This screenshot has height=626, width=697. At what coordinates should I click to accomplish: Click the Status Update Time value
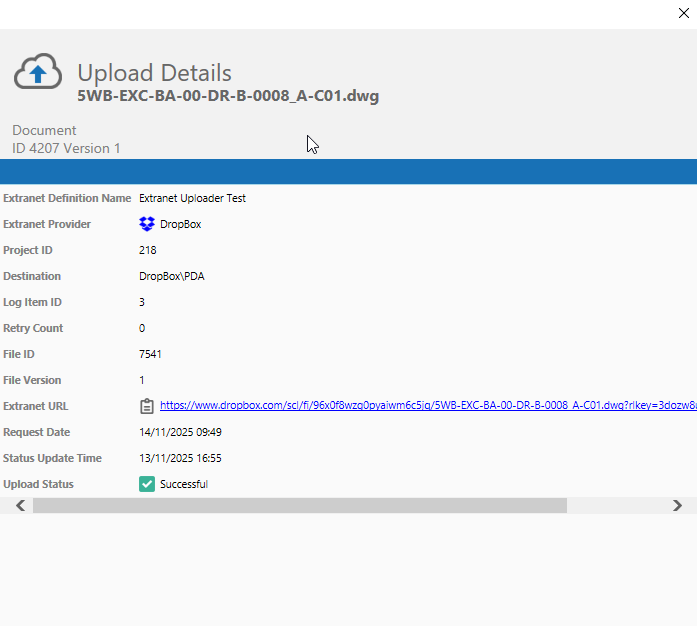tap(180, 458)
